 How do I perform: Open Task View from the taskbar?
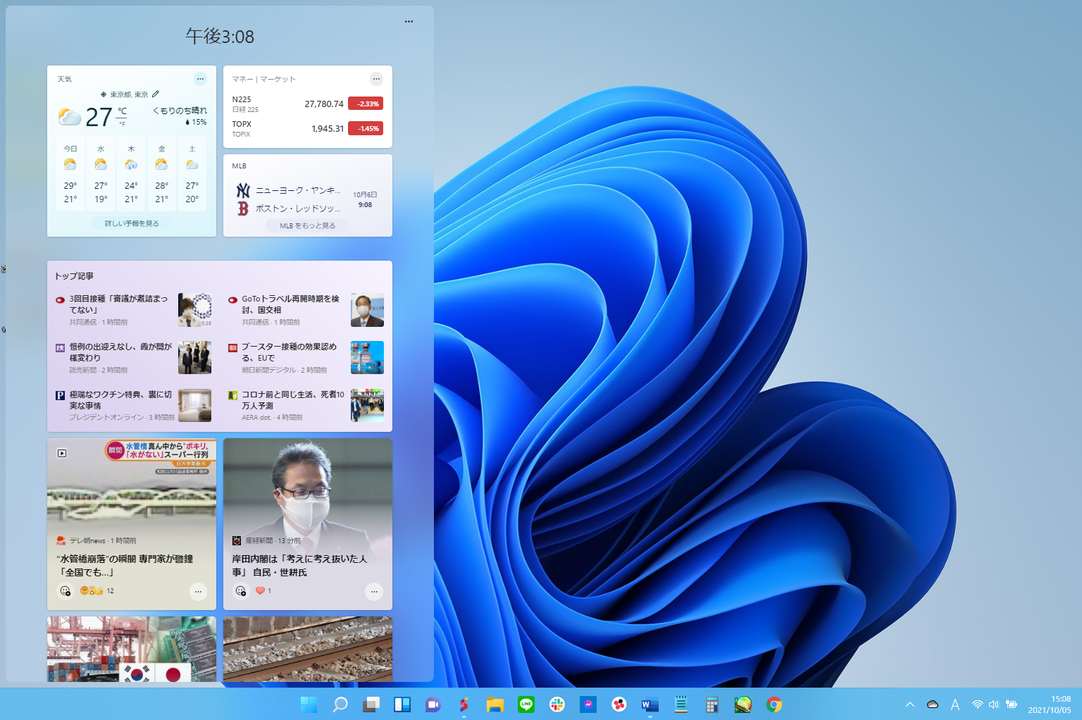371,704
